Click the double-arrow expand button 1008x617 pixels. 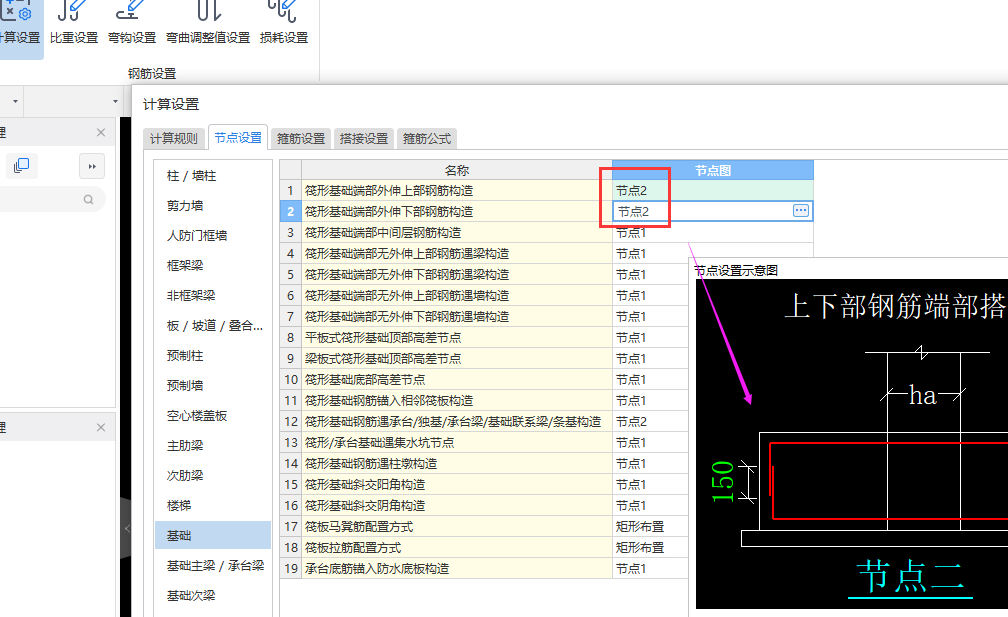pos(92,166)
